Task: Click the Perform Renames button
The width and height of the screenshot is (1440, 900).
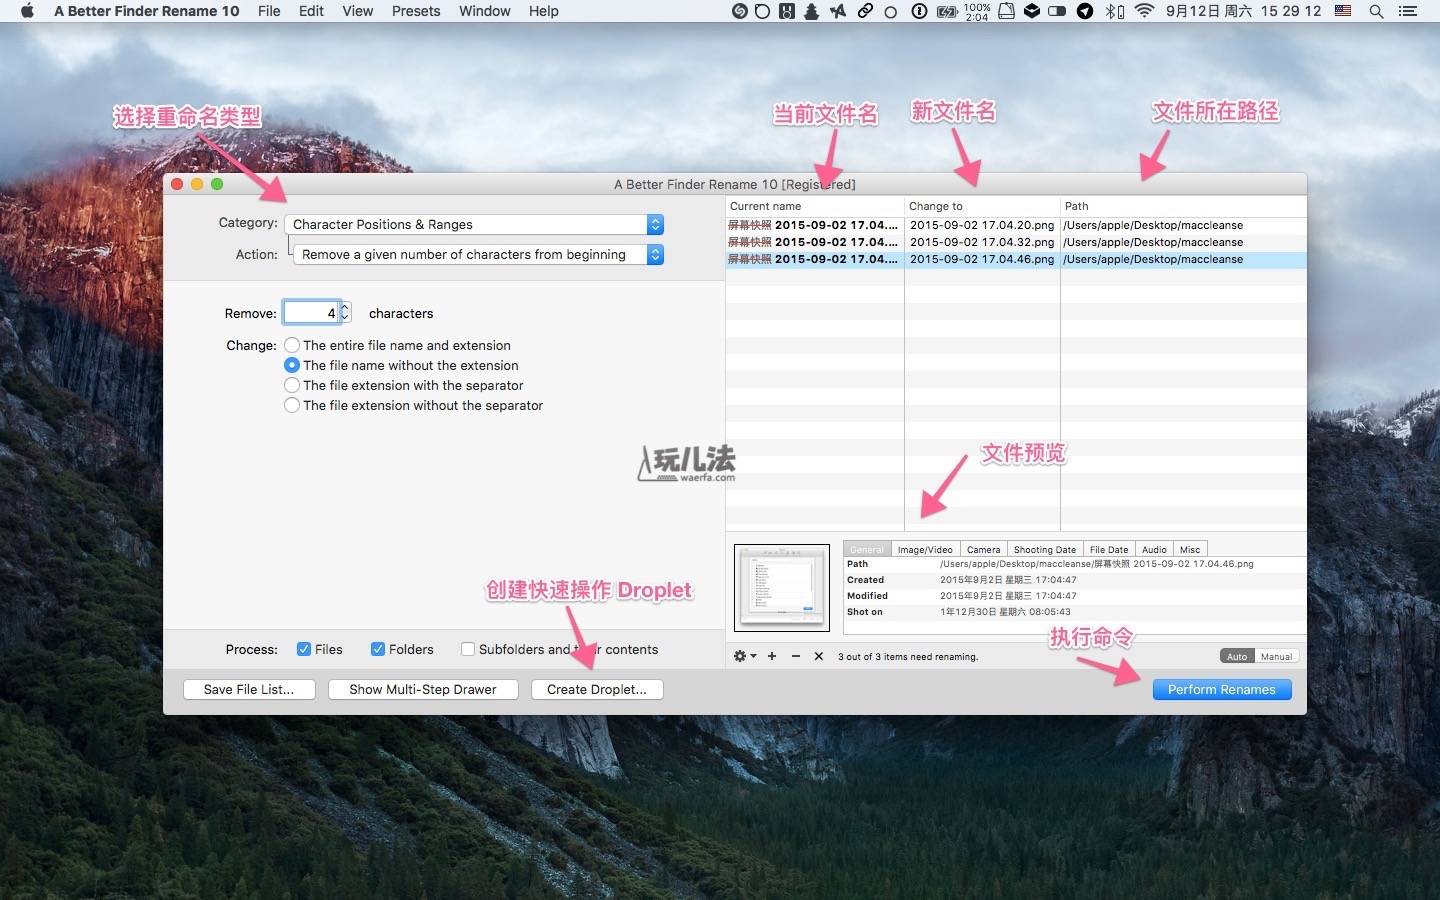Action: (x=1222, y=689)
